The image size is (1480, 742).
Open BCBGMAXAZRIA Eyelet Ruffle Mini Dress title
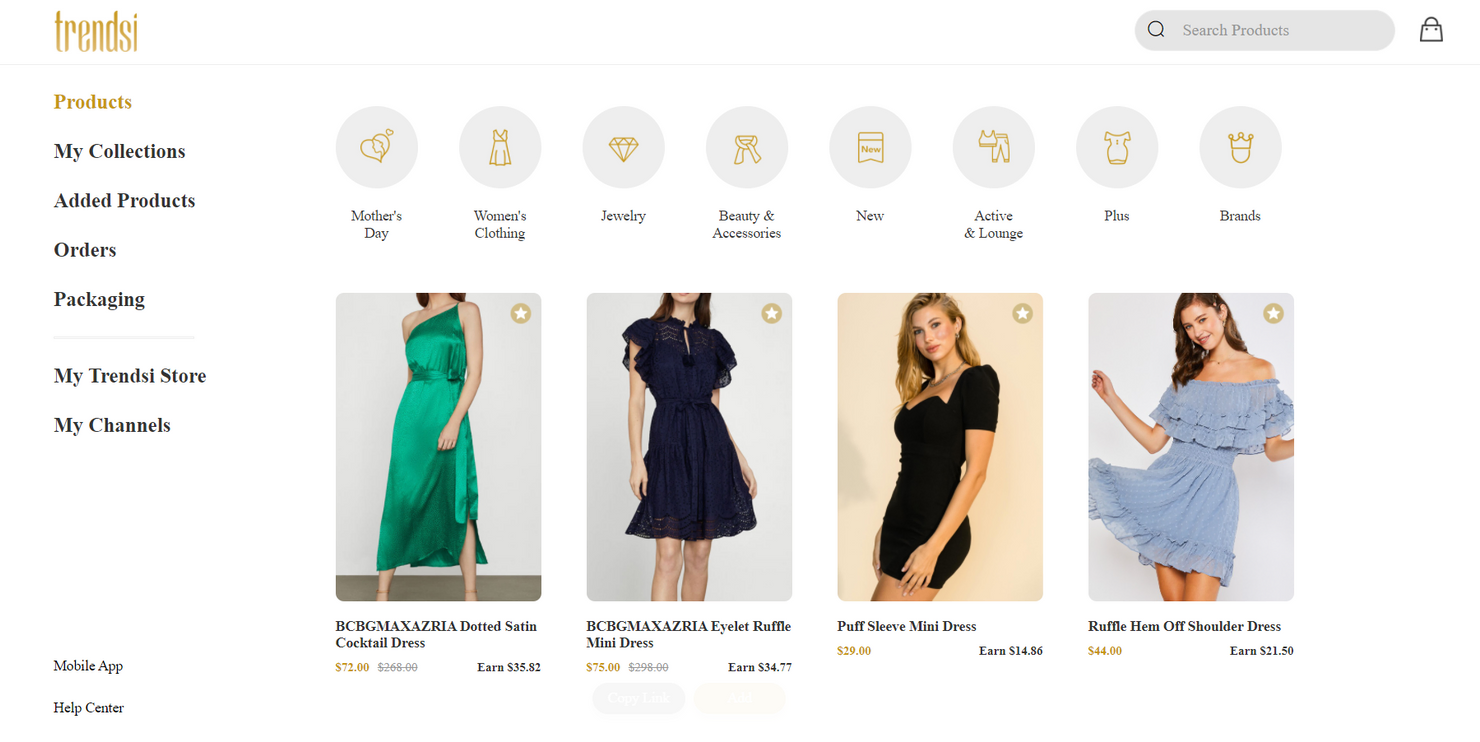pos(688,634)
